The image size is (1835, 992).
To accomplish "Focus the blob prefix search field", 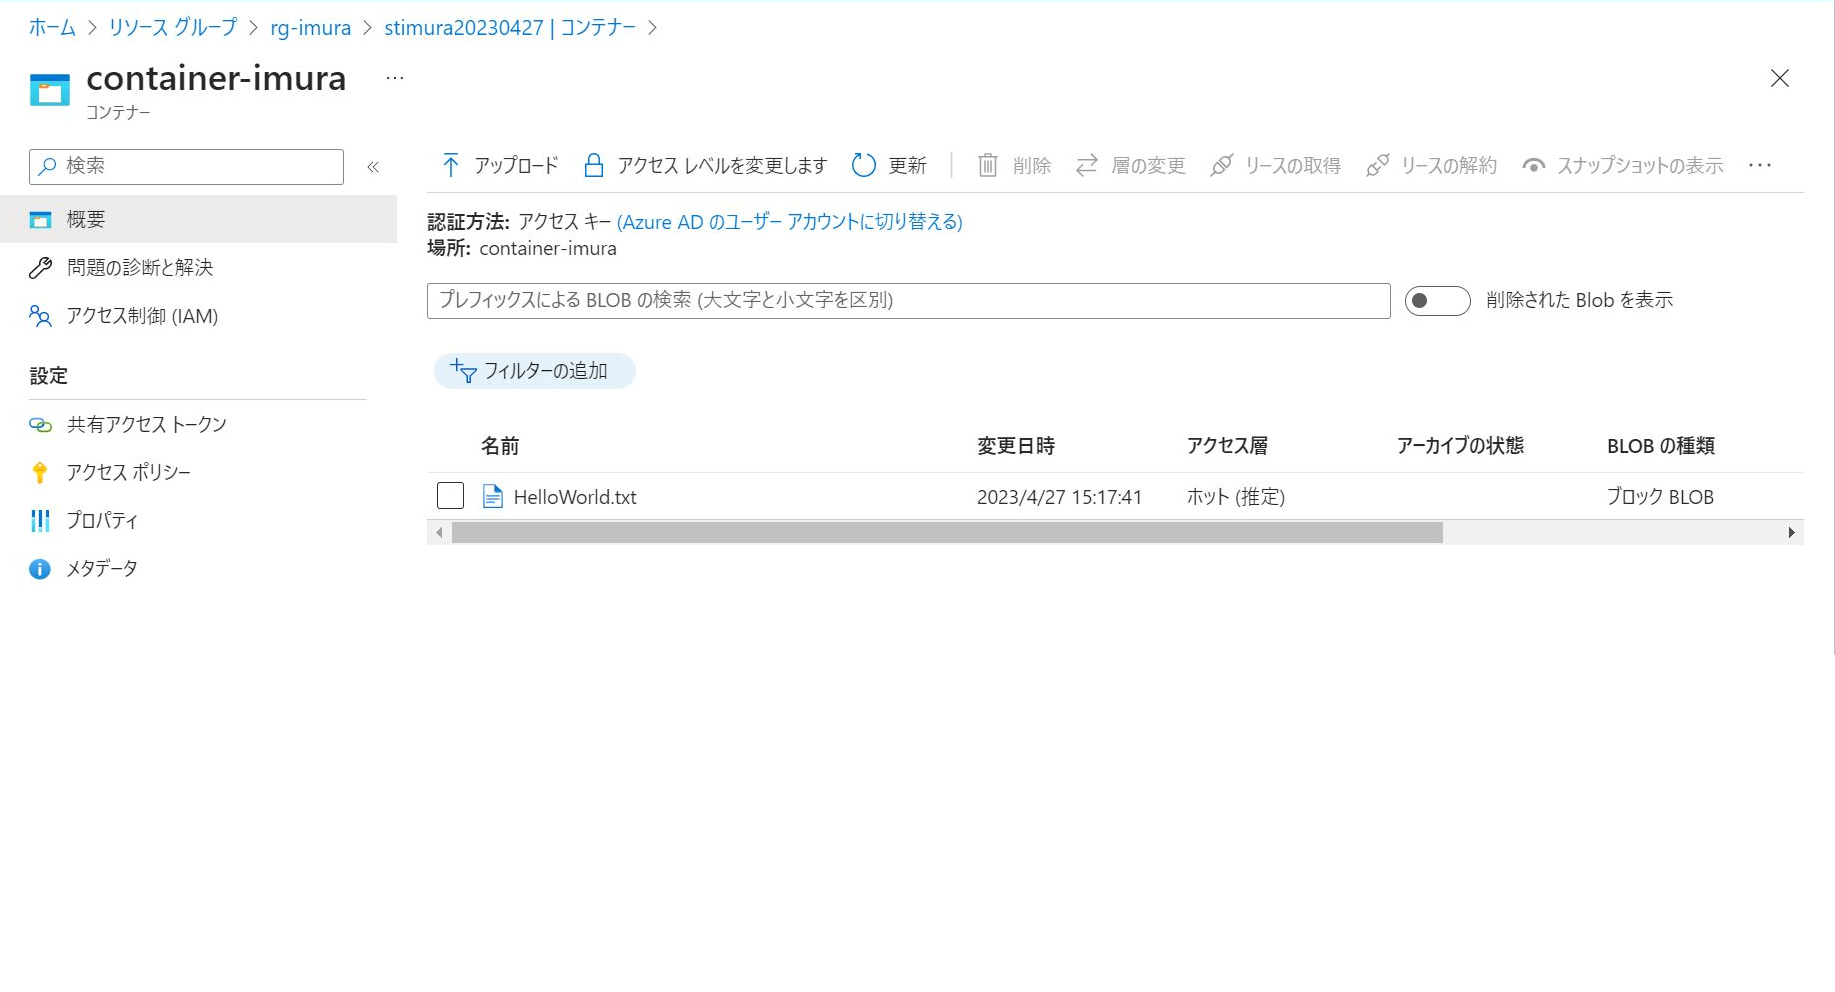I will (x=908, y=301).
